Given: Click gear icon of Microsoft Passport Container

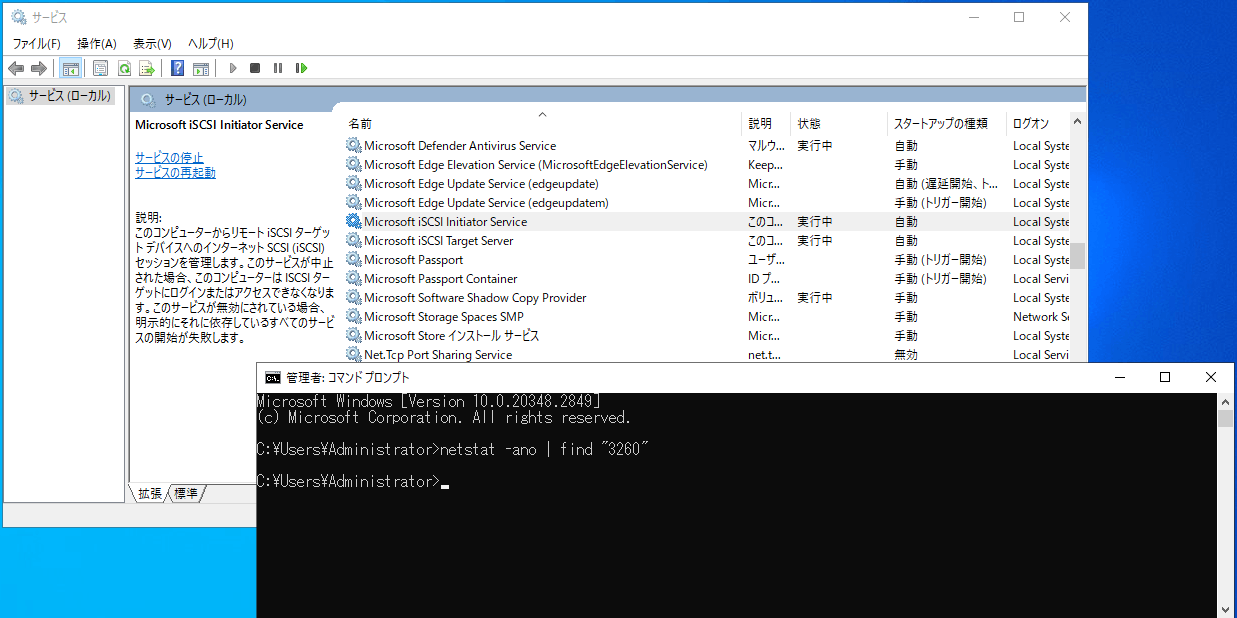Looking at the screenshot, I should click(x=353, y=278).
